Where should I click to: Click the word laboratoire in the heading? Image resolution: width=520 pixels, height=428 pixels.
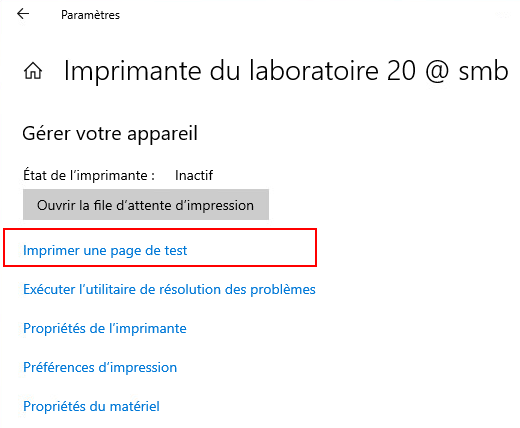(x=314, y=71)
